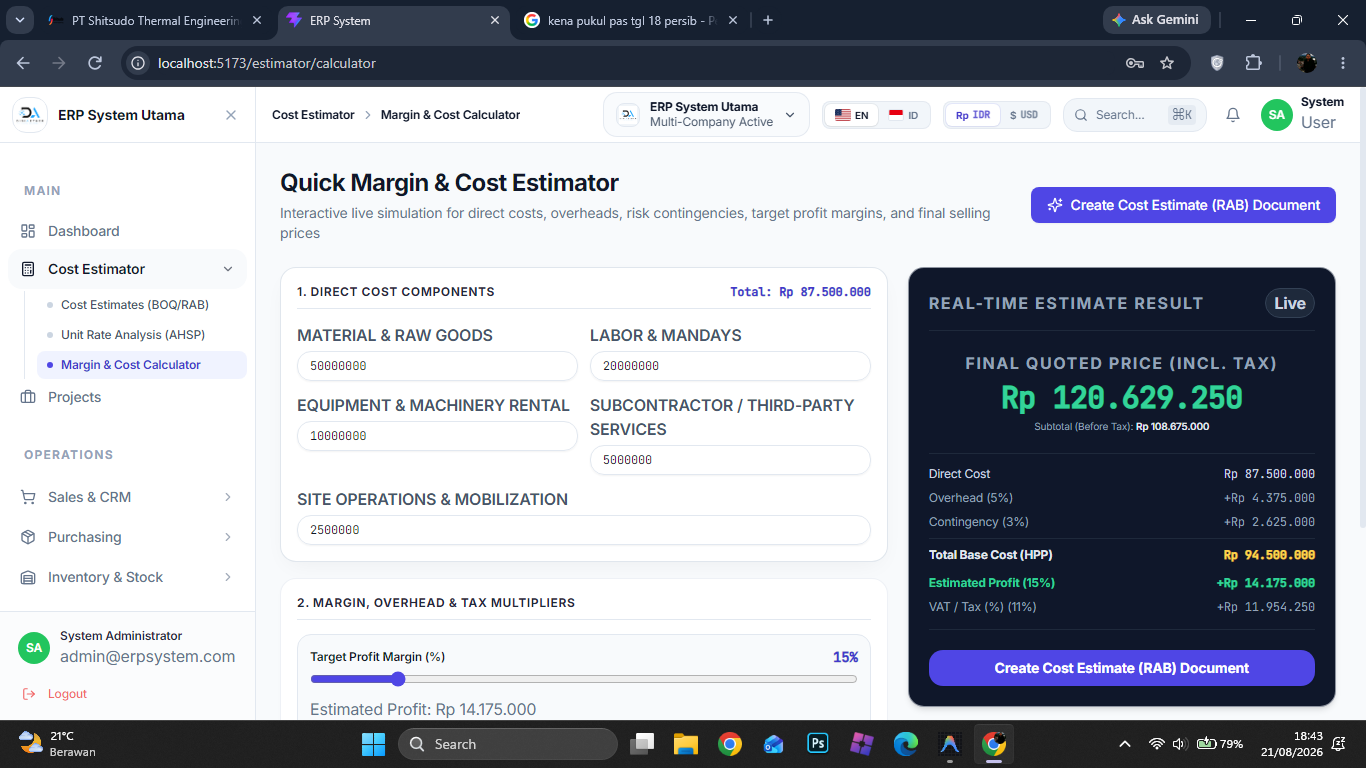Click the Site Operations & Mobilization field
Screen dimensions: 1366x768
[584, 530]
